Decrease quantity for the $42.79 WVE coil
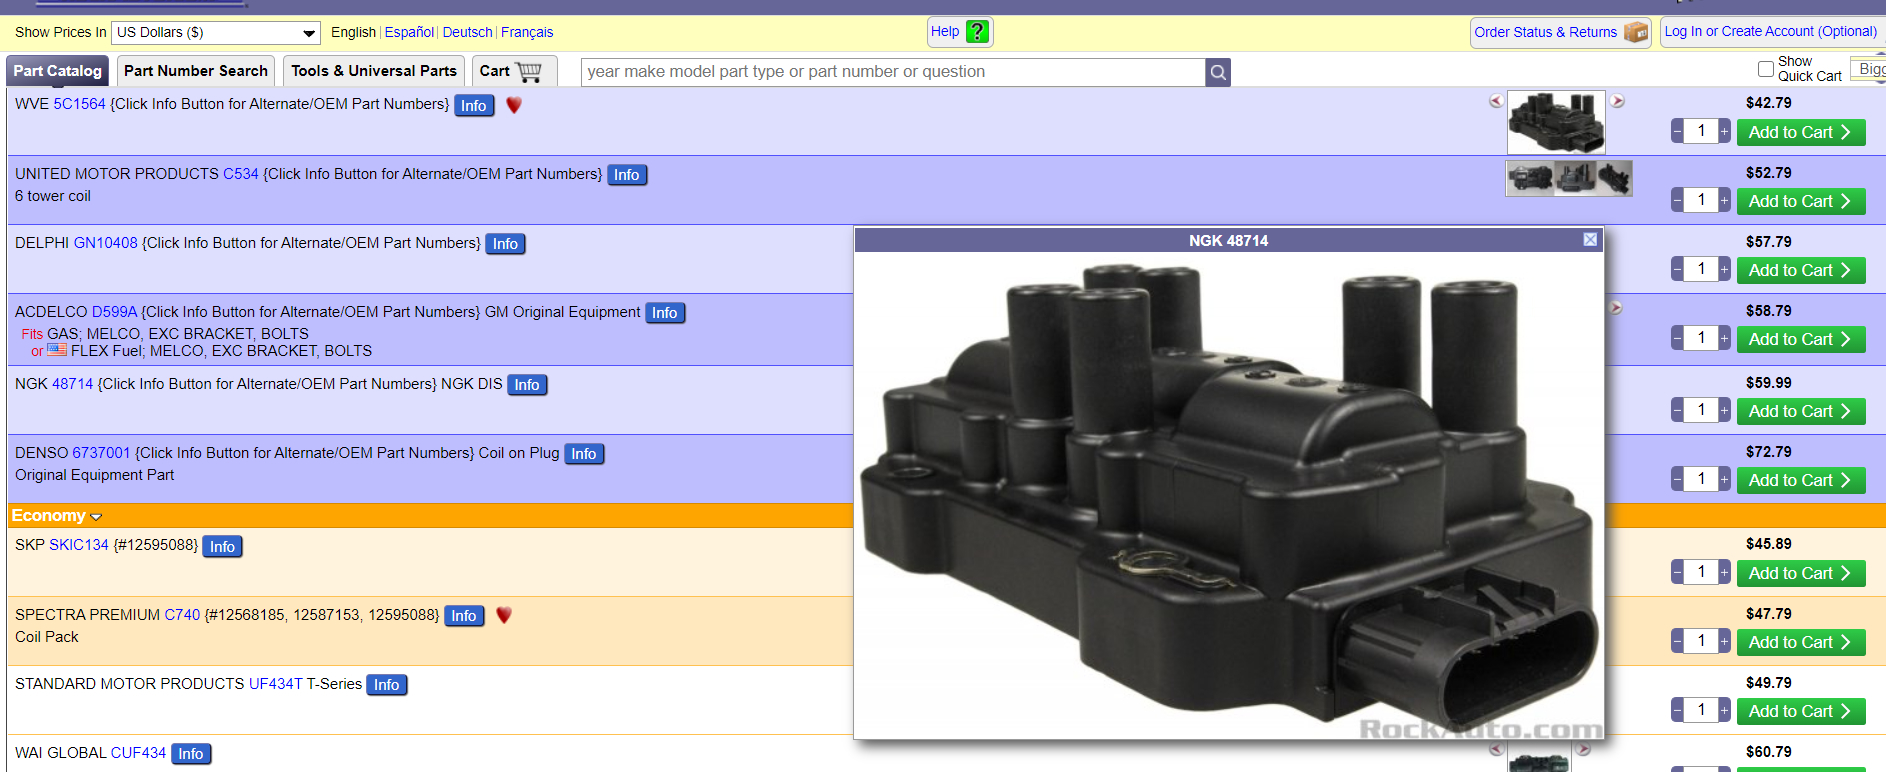The height and width of the screenshot is (772, 1886). tap(1677, 131)
